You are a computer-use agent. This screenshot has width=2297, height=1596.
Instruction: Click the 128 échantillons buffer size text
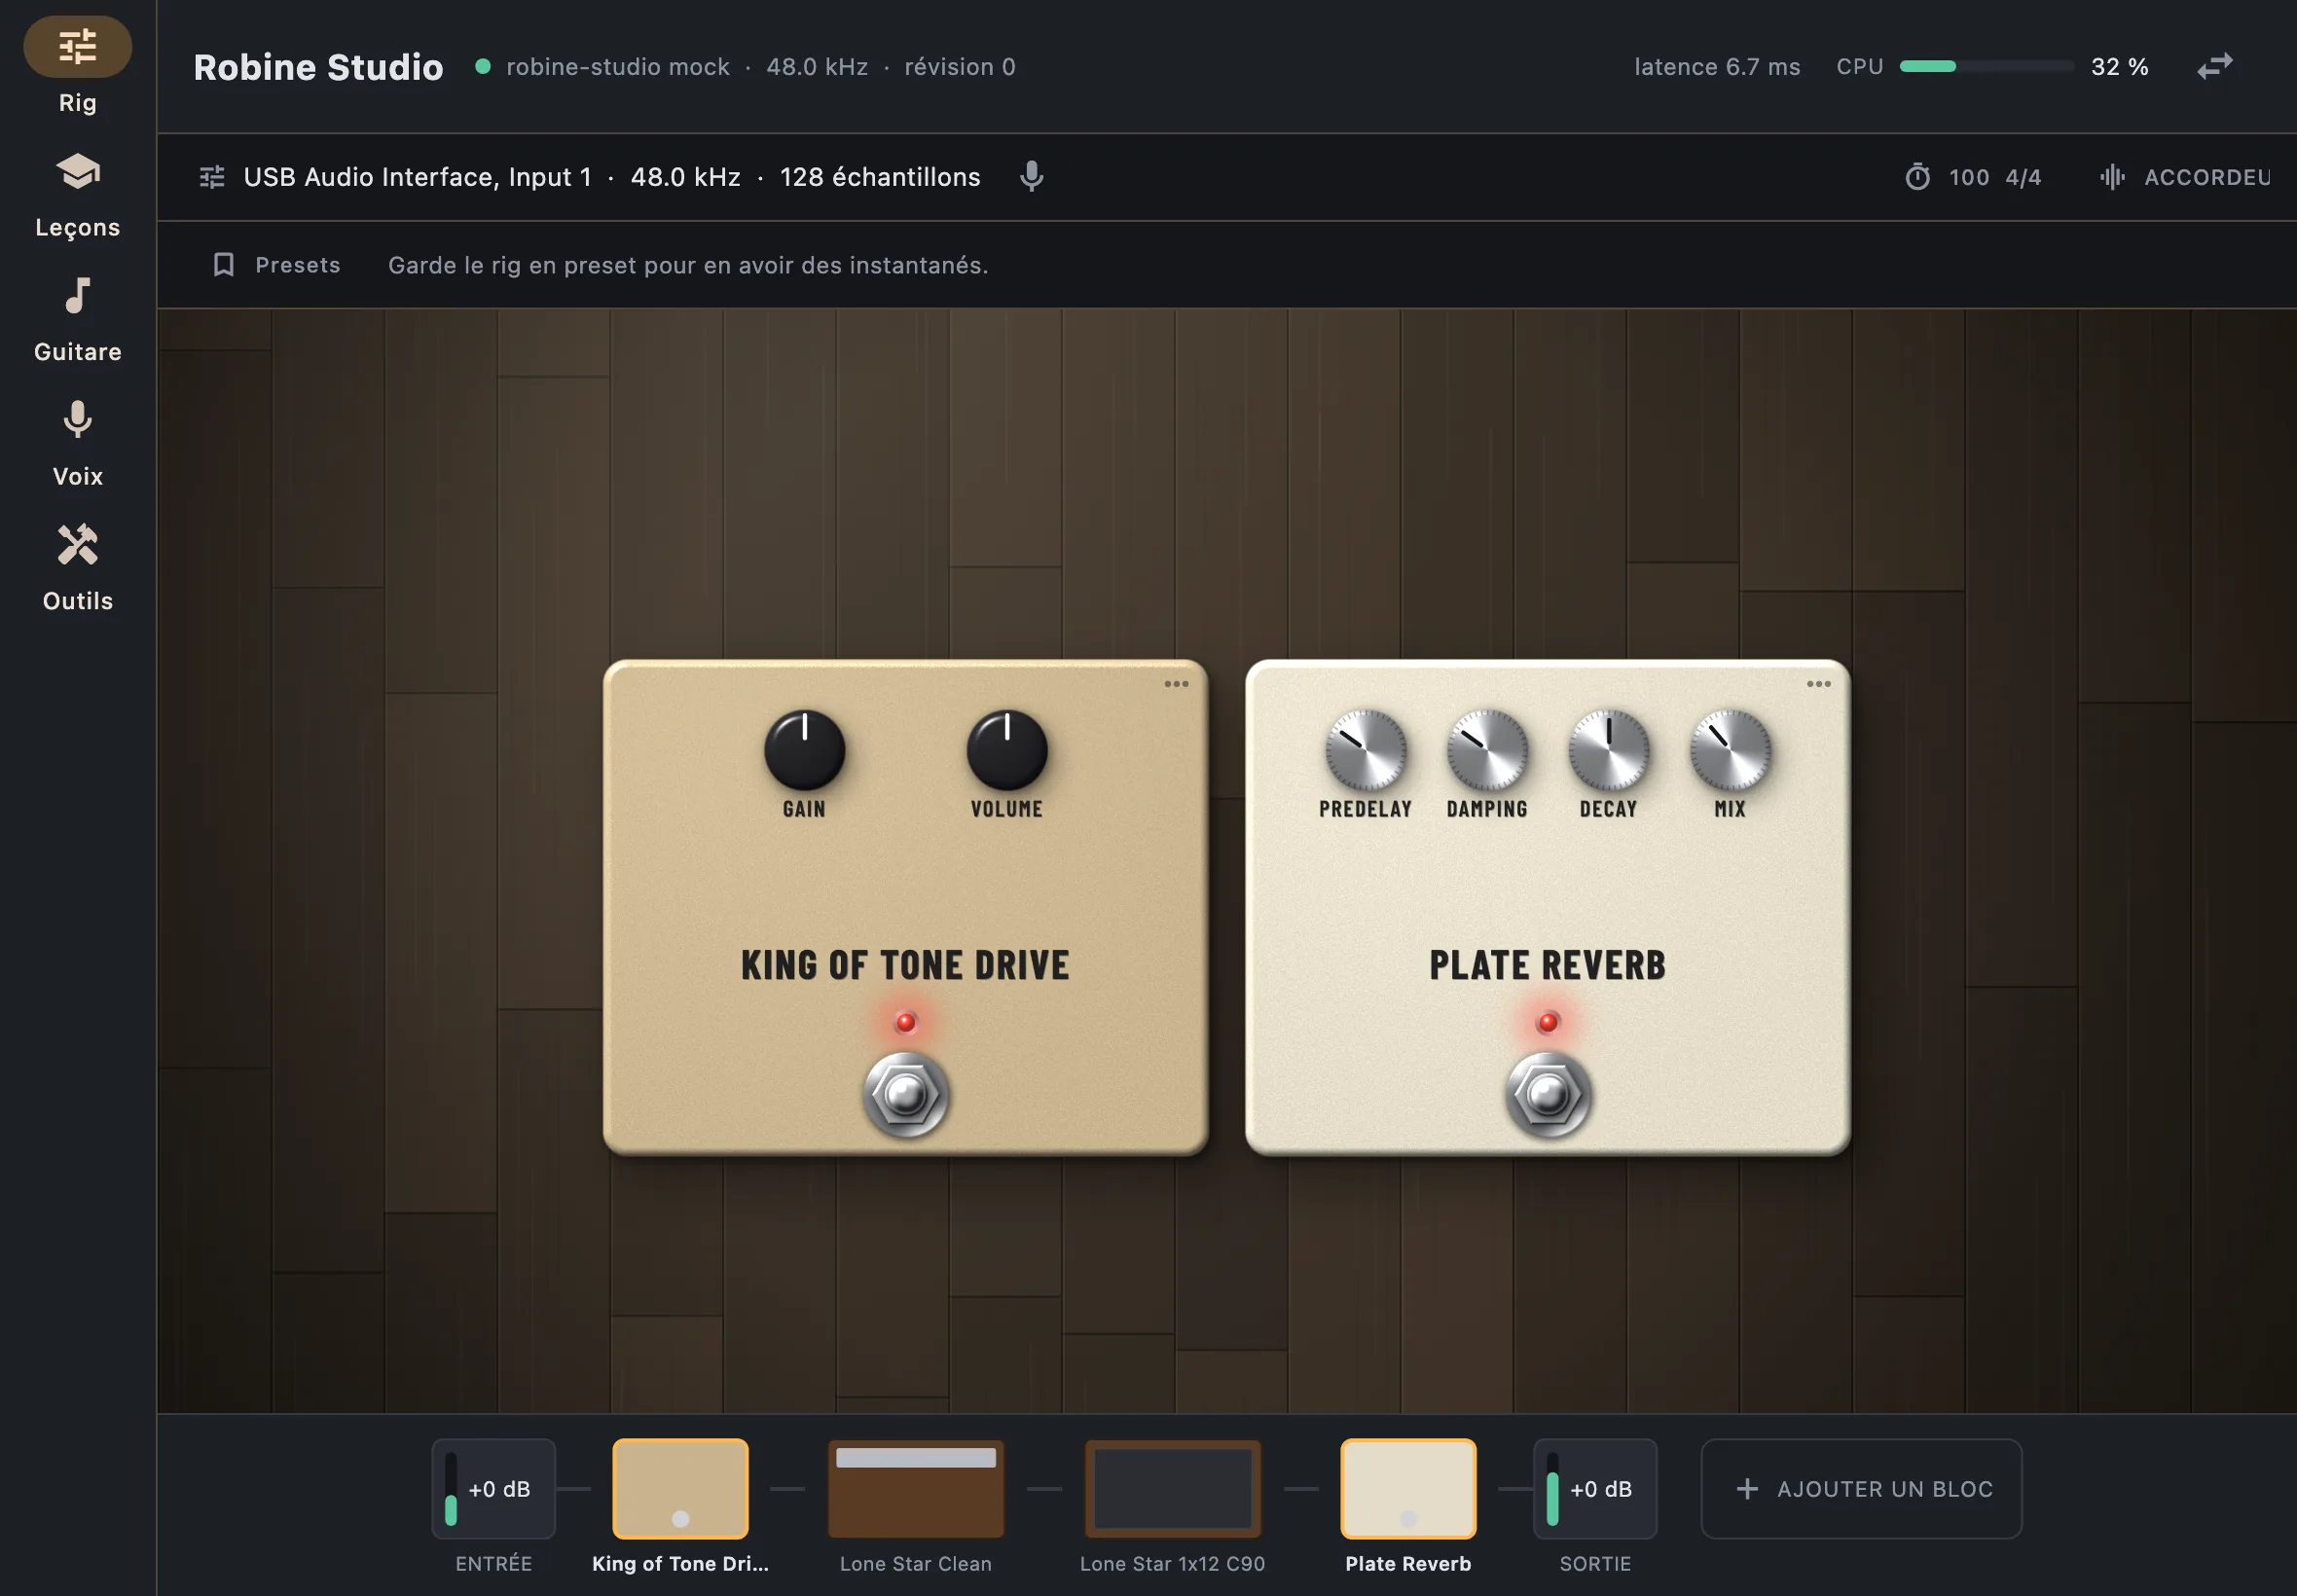880,177
